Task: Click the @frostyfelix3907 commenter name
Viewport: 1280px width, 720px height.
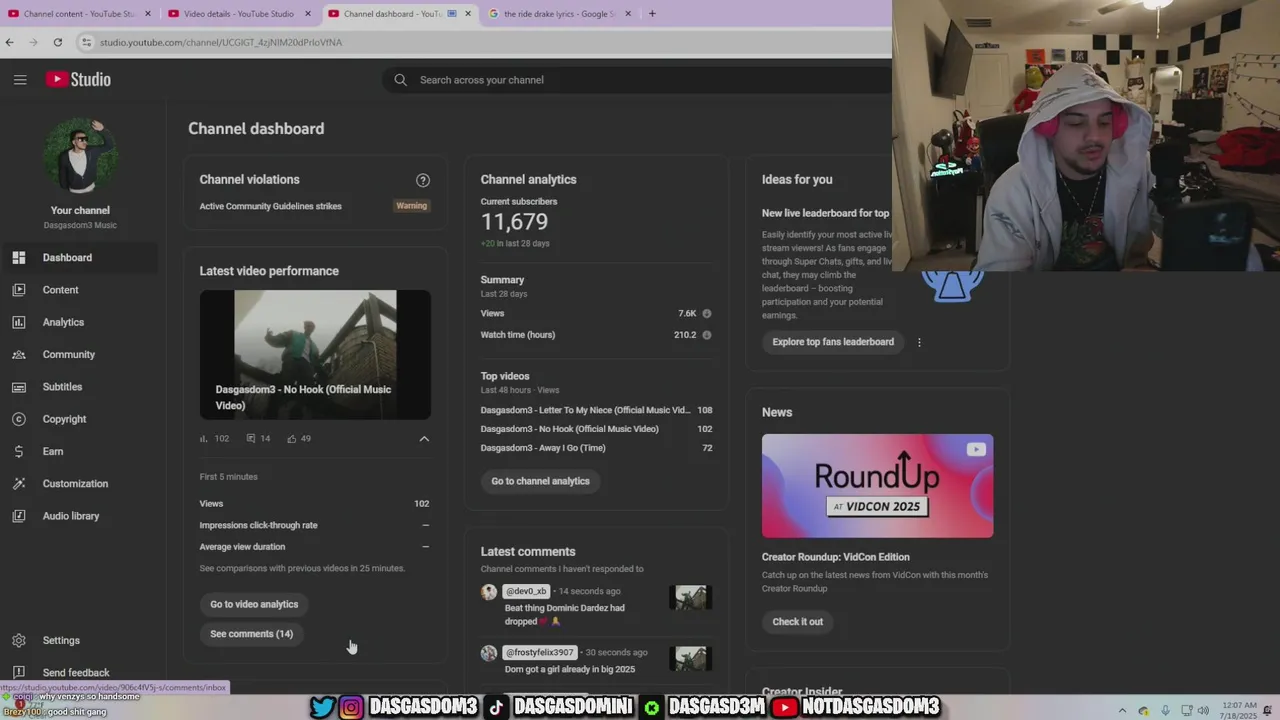Action: point(539,653)
